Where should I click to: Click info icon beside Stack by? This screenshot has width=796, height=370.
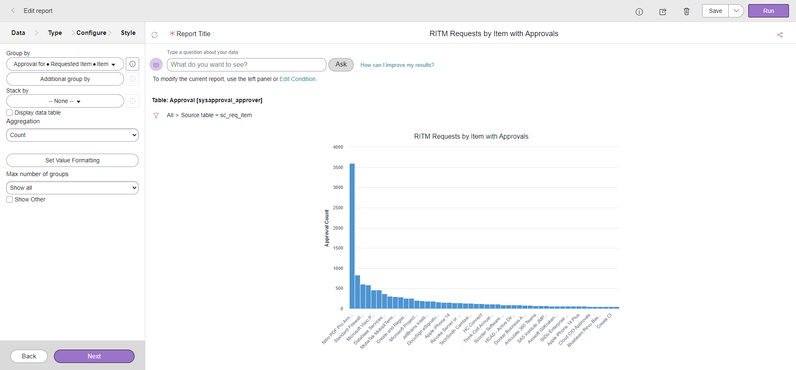pyautogui.click(x=132, y=101)
